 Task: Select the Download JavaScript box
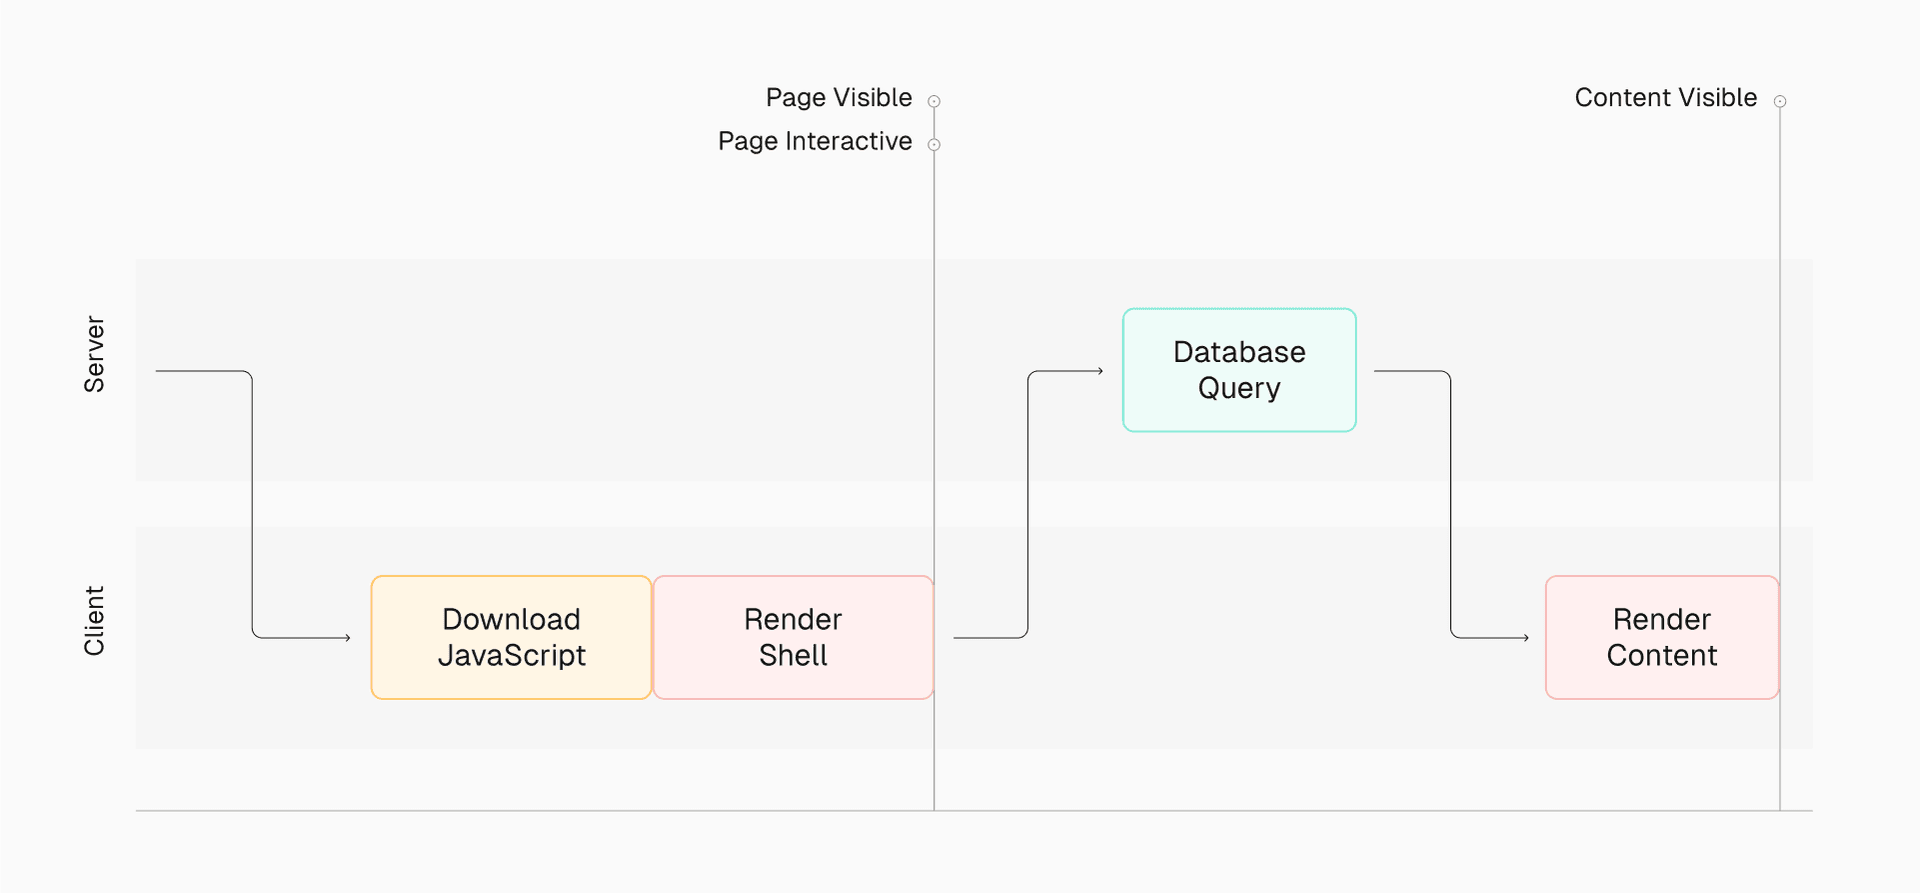(x=511, y=637)
